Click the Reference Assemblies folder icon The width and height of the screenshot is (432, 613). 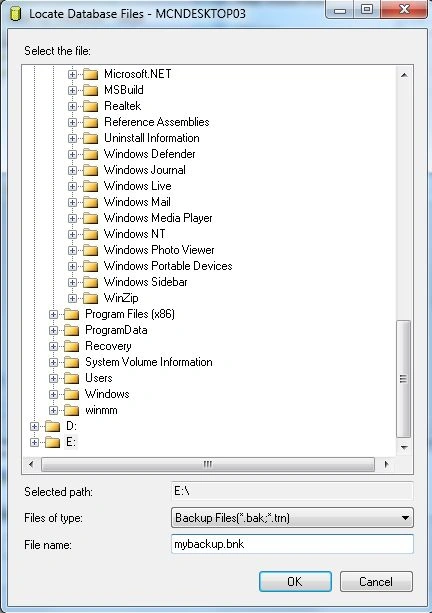click(x=90, y=122)
